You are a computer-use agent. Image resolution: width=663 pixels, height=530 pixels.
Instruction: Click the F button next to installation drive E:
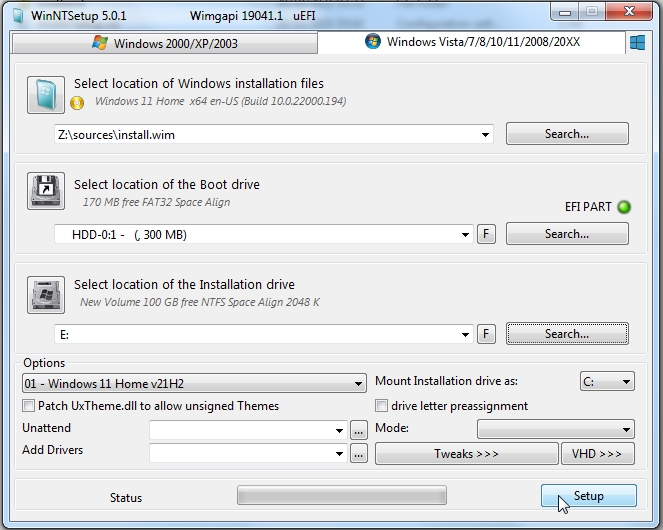[x=486, y=334]
